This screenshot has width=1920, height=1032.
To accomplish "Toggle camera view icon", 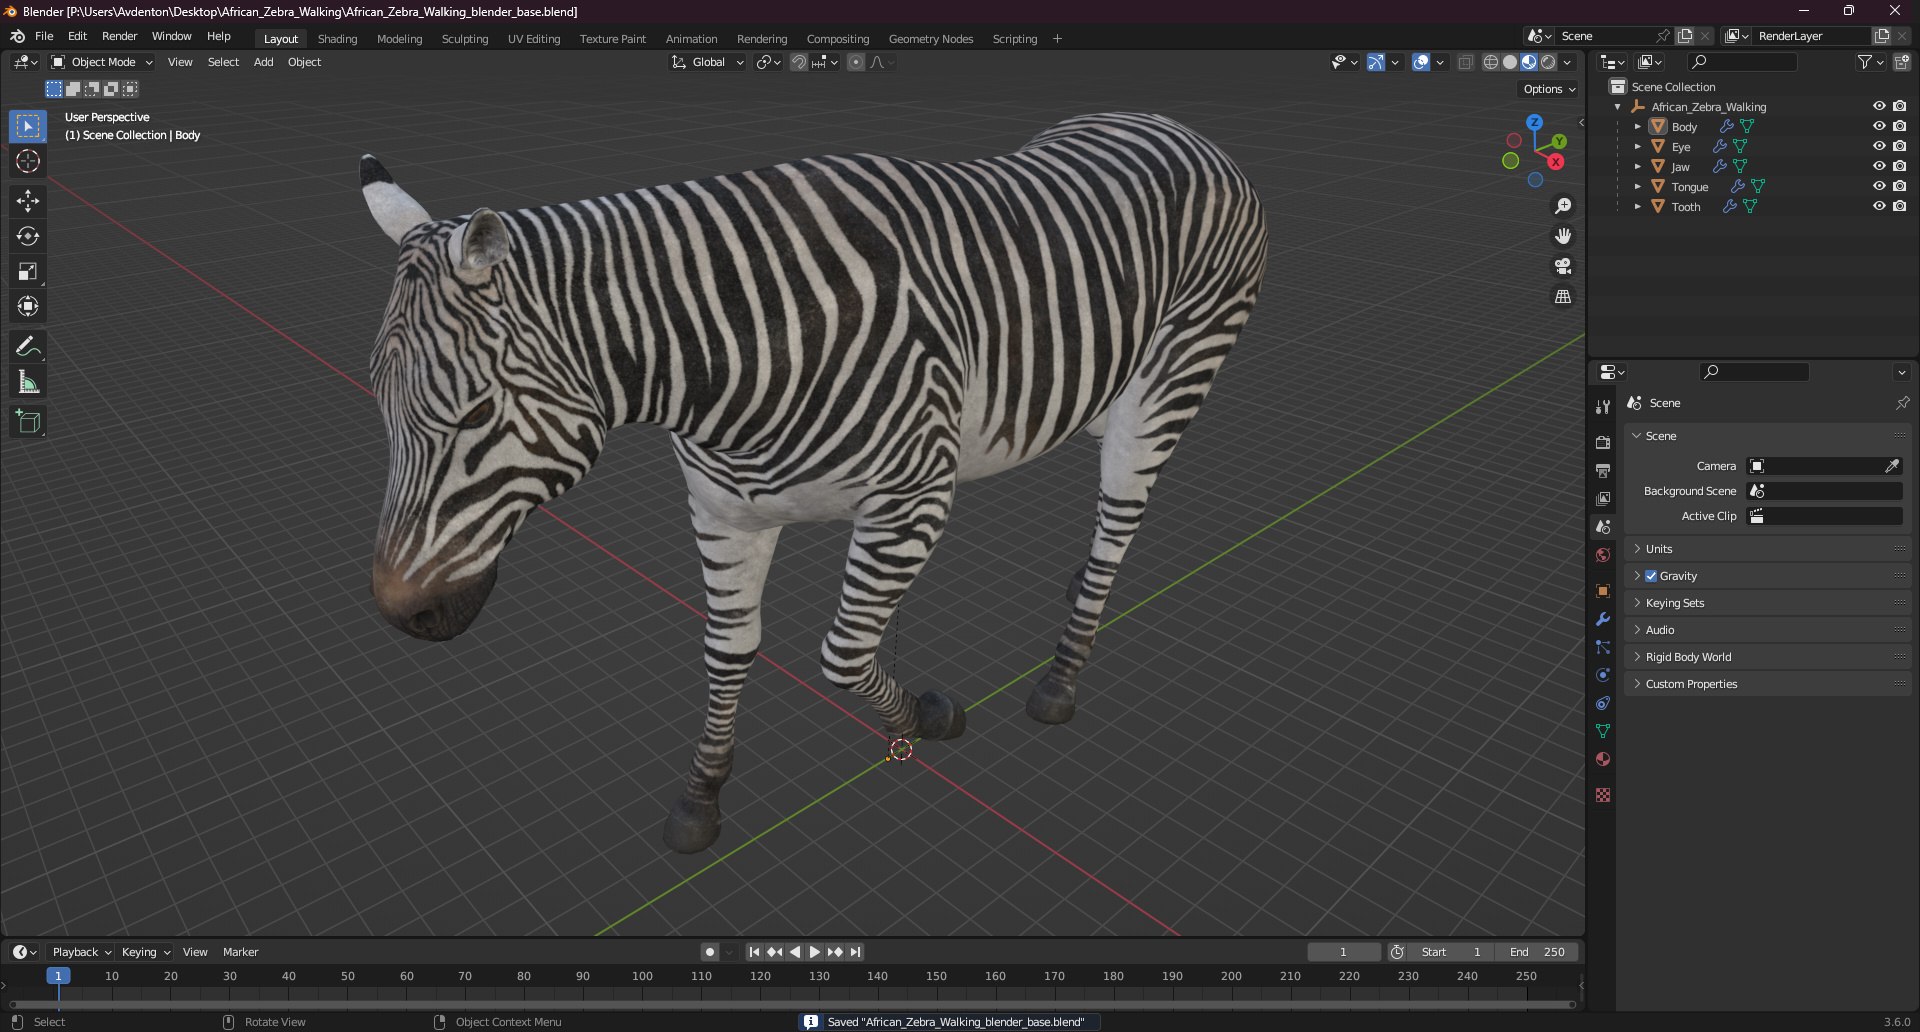I will pyautogui.click(x=1563, y=266).
